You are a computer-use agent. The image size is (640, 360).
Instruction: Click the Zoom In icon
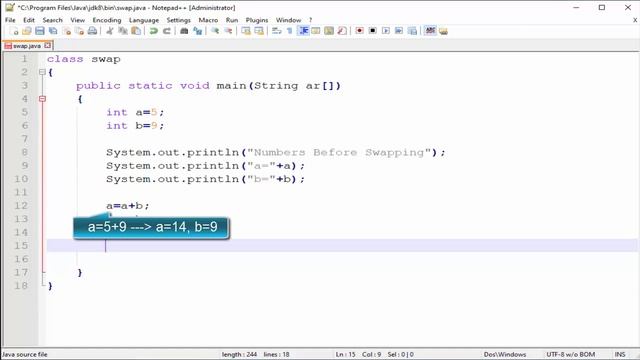[x=215, y=31]
